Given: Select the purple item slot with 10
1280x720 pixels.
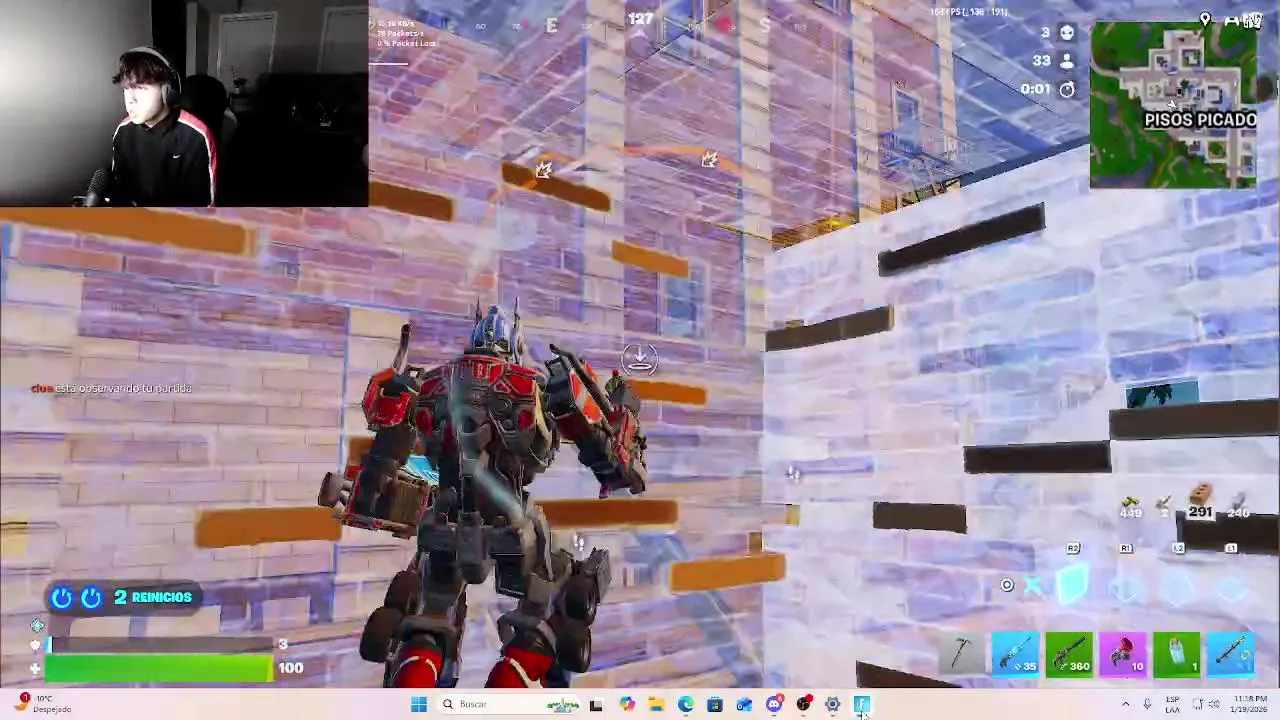Looking at the screenshot, I should click(x=1123, y=654).
